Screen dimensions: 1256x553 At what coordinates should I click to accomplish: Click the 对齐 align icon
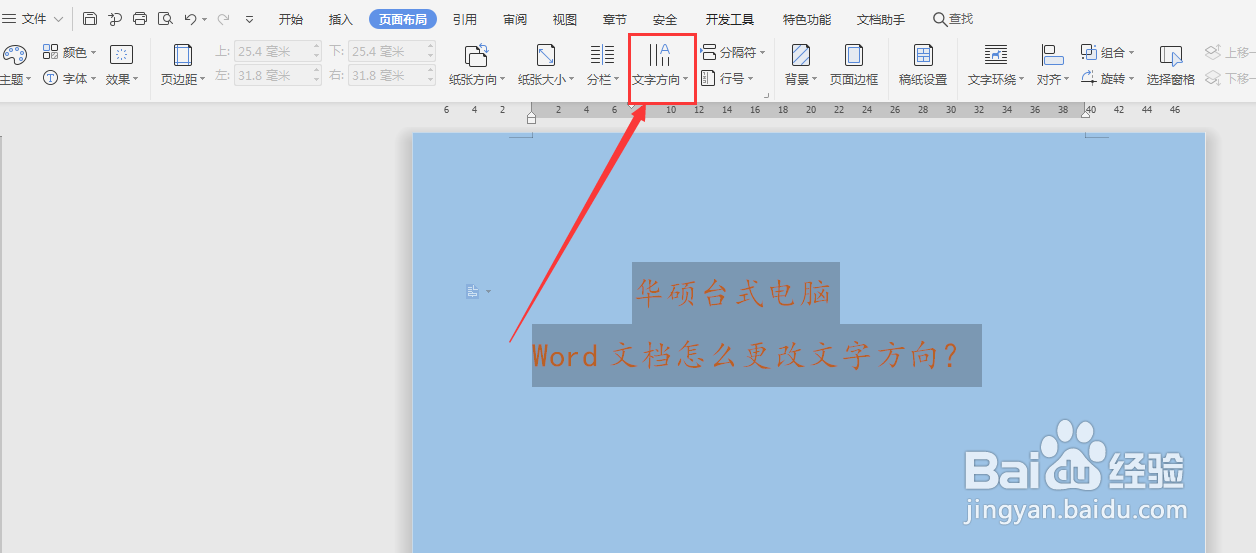tap(1051, 55)
